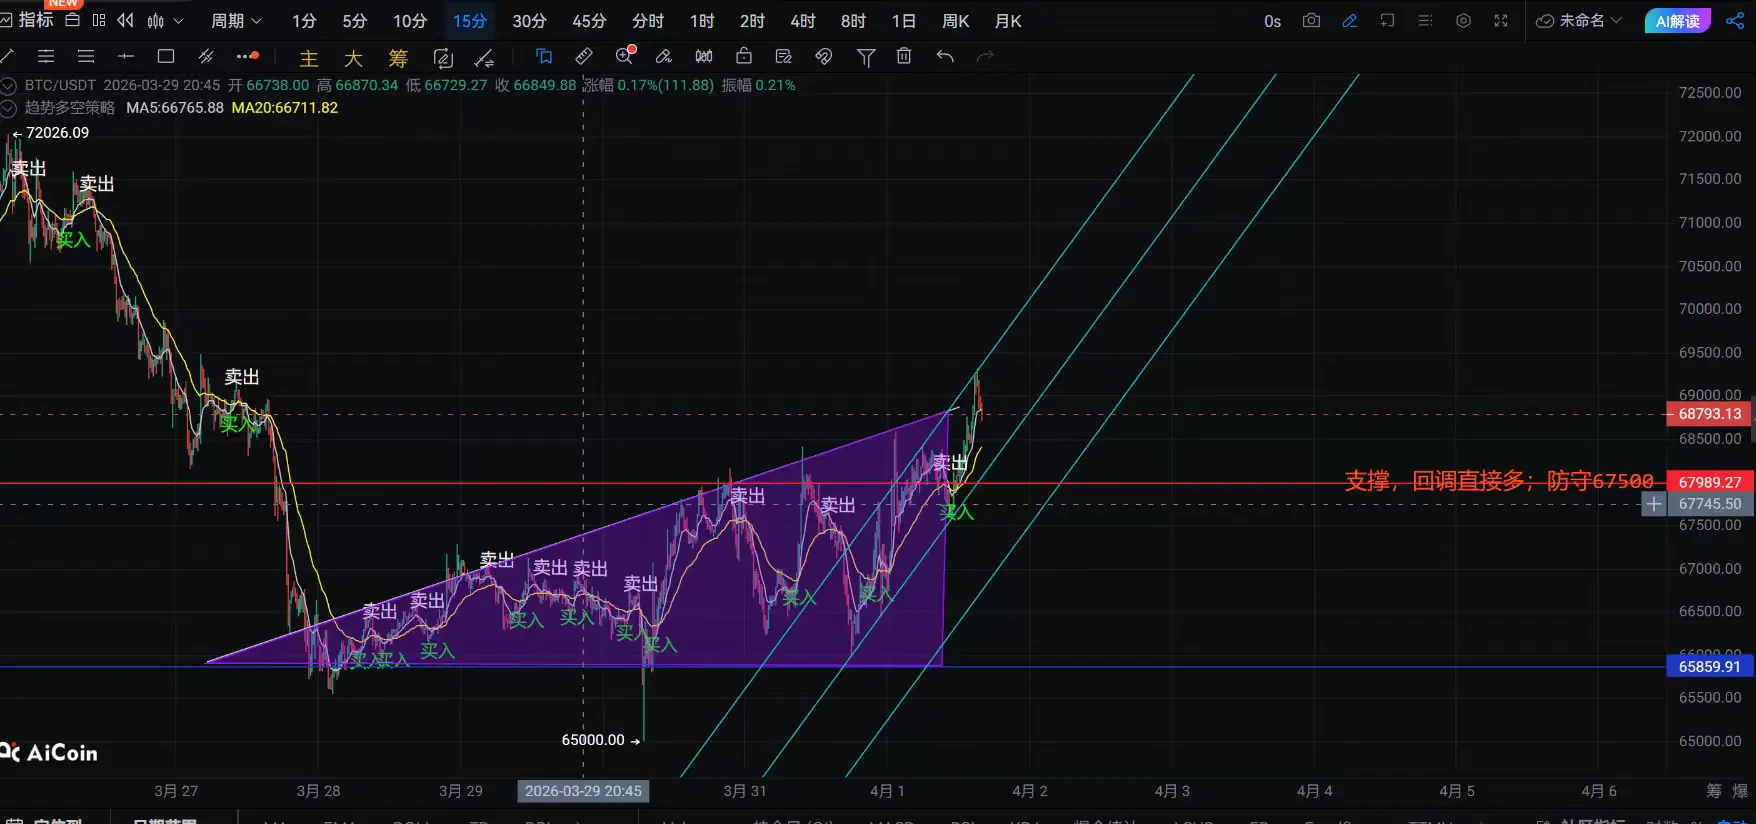Toggle the lock drawings padlock icon
1756x824 pixels.
pyautogui.click(x=744, y=56)
